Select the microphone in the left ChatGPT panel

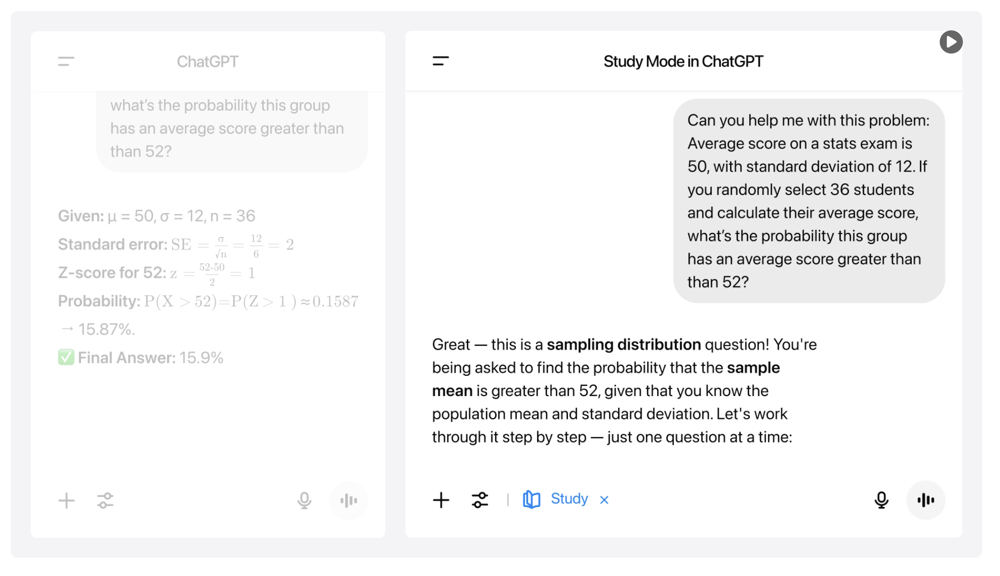point(304,500)
